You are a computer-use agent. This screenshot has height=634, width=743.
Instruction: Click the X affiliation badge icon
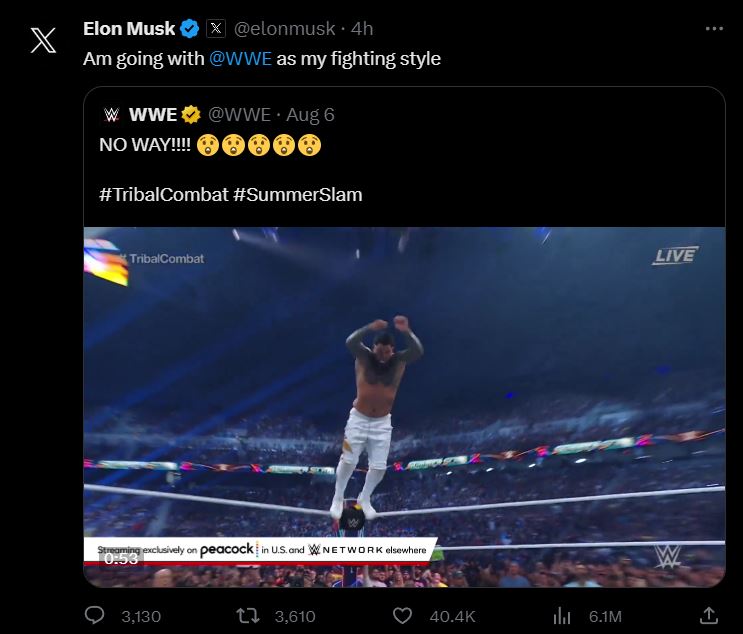tap(216, 29)
